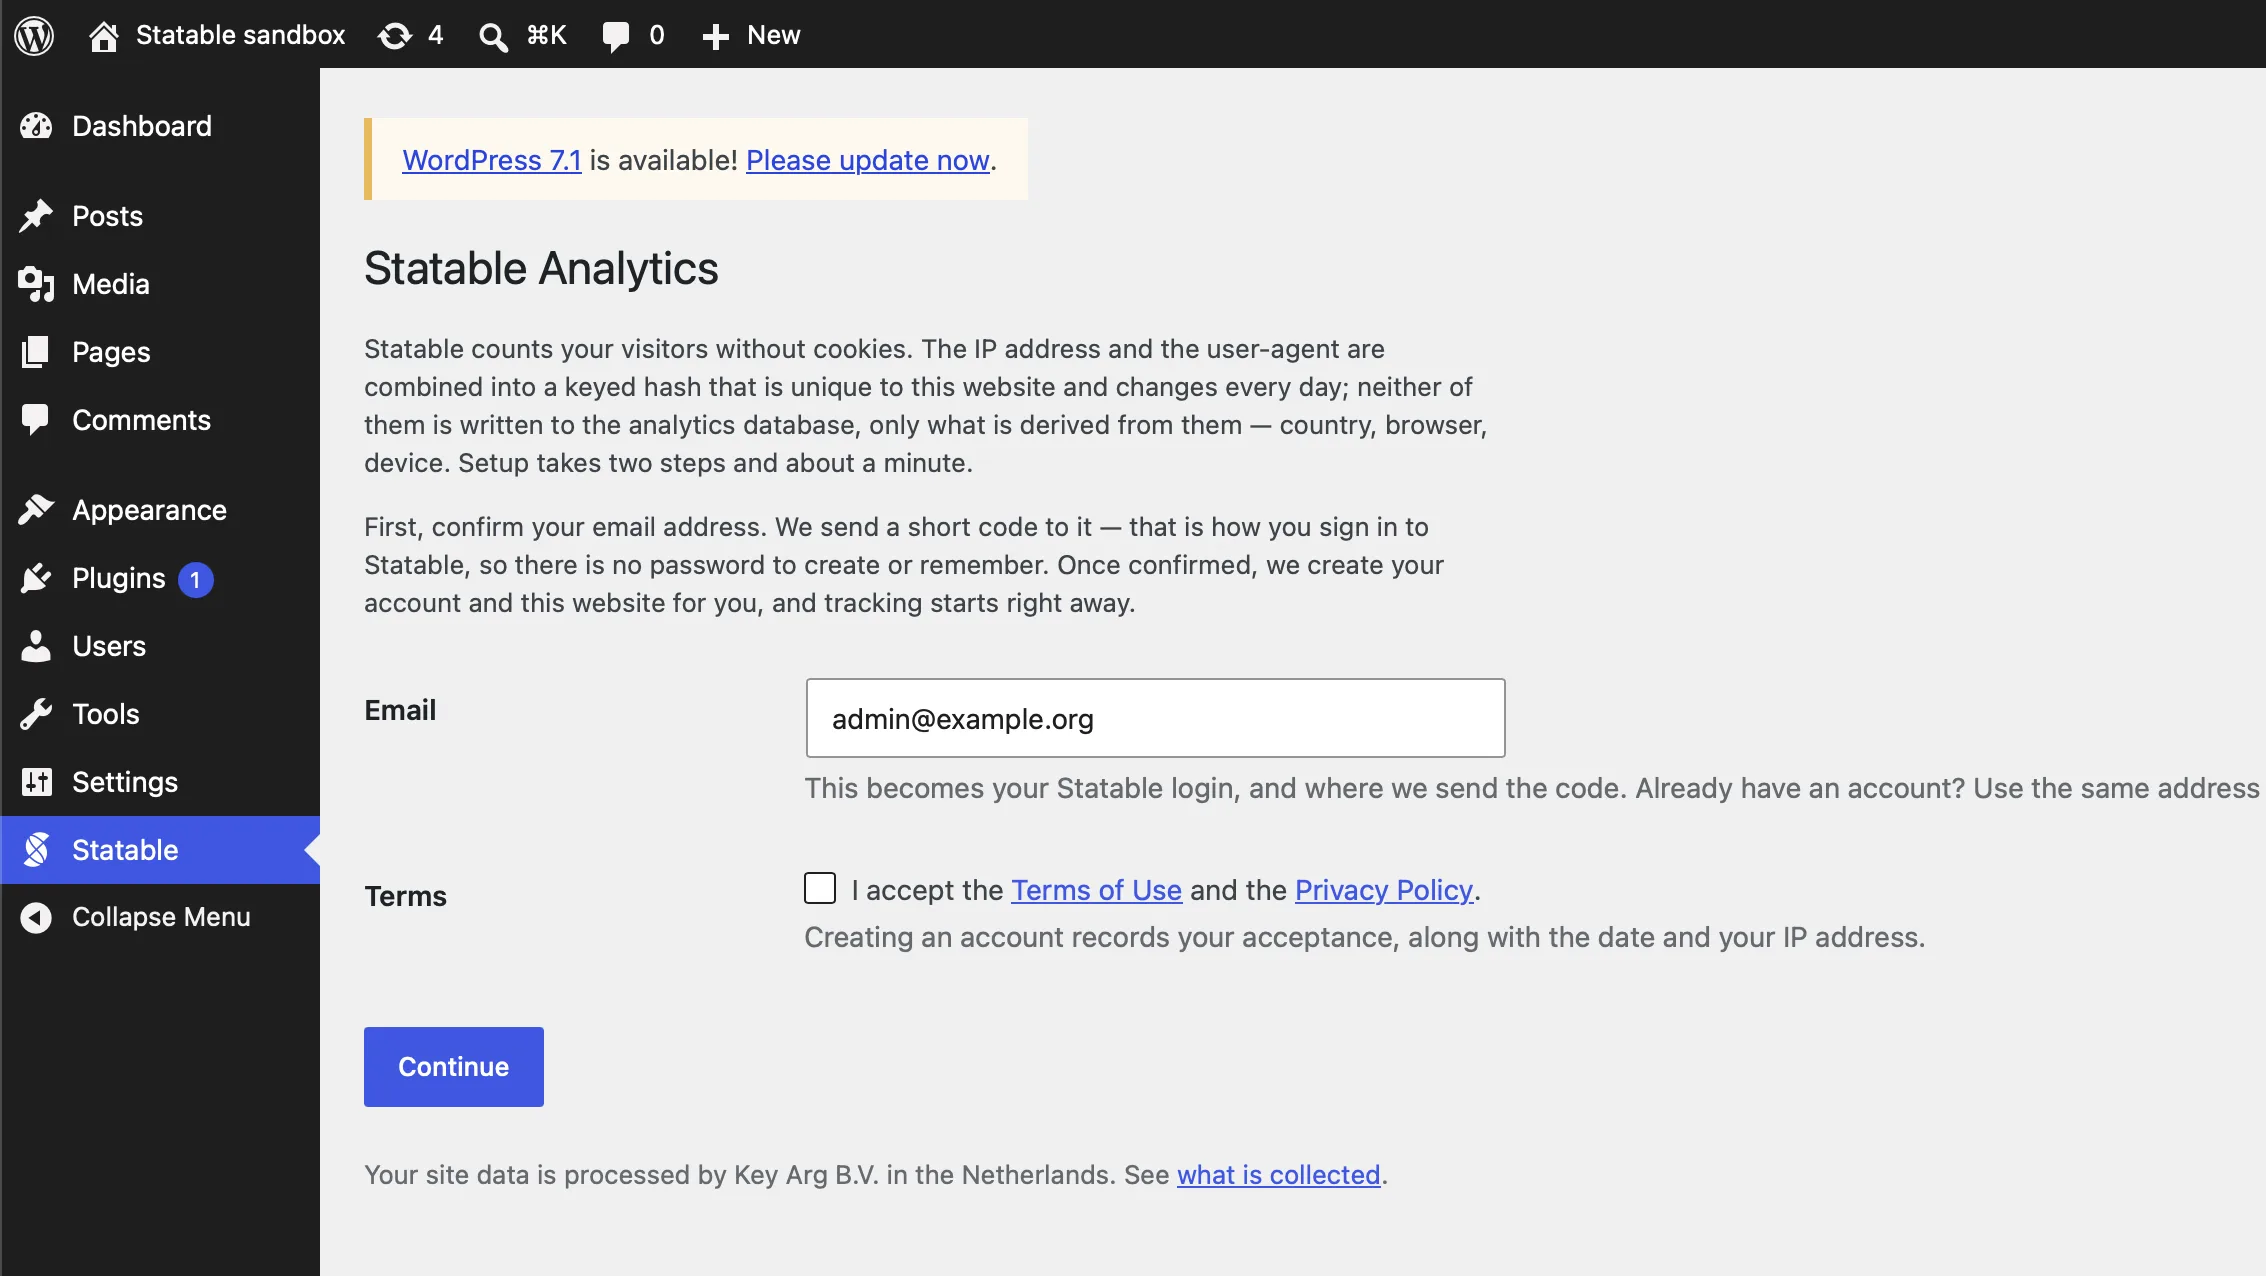Follow the what is collected link
Viewport: 2266px width, 1276px height.
(x=1278, y=1175)
